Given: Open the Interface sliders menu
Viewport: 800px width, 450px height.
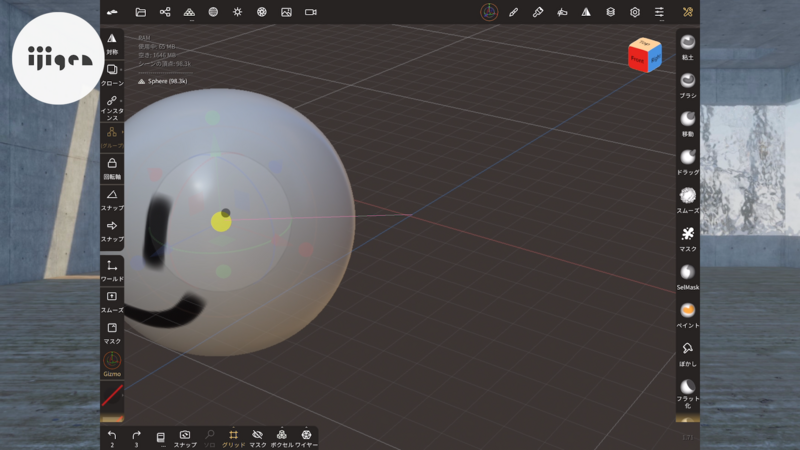Looking at the screenshot, I should [659, 12].
